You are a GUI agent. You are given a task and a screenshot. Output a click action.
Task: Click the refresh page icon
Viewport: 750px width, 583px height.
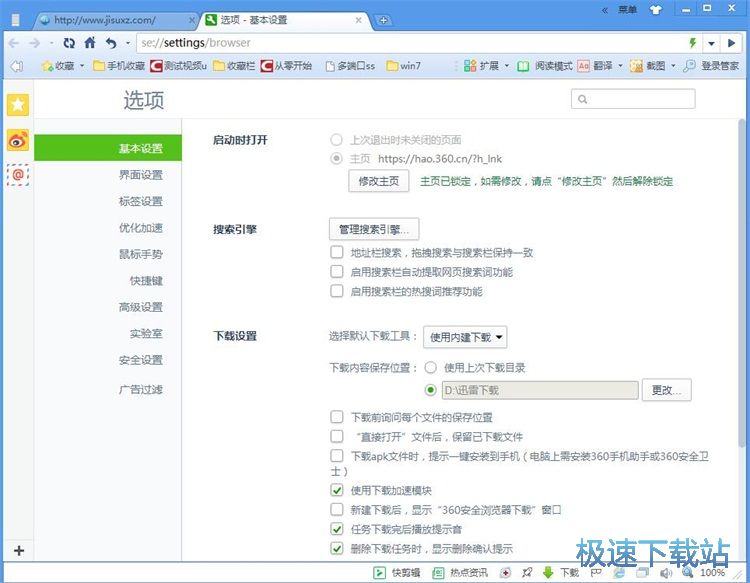[x=69, y=43]
